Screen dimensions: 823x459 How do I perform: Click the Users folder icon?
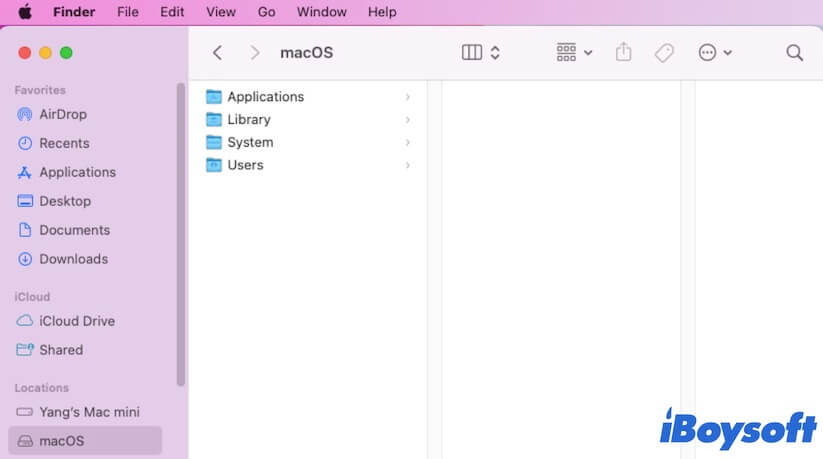(x=214, y=165)
